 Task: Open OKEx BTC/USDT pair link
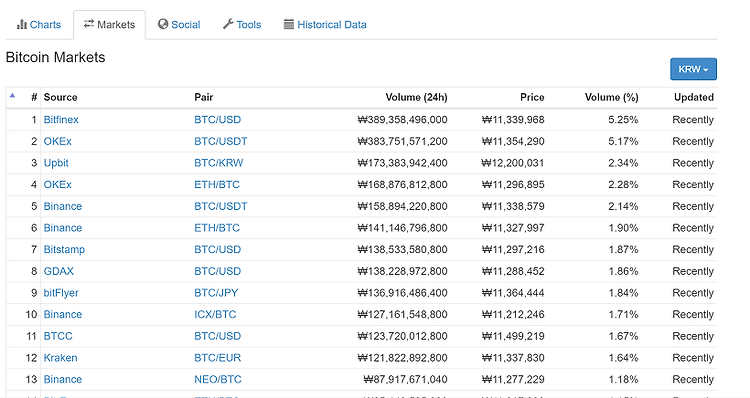pos(221,141)
